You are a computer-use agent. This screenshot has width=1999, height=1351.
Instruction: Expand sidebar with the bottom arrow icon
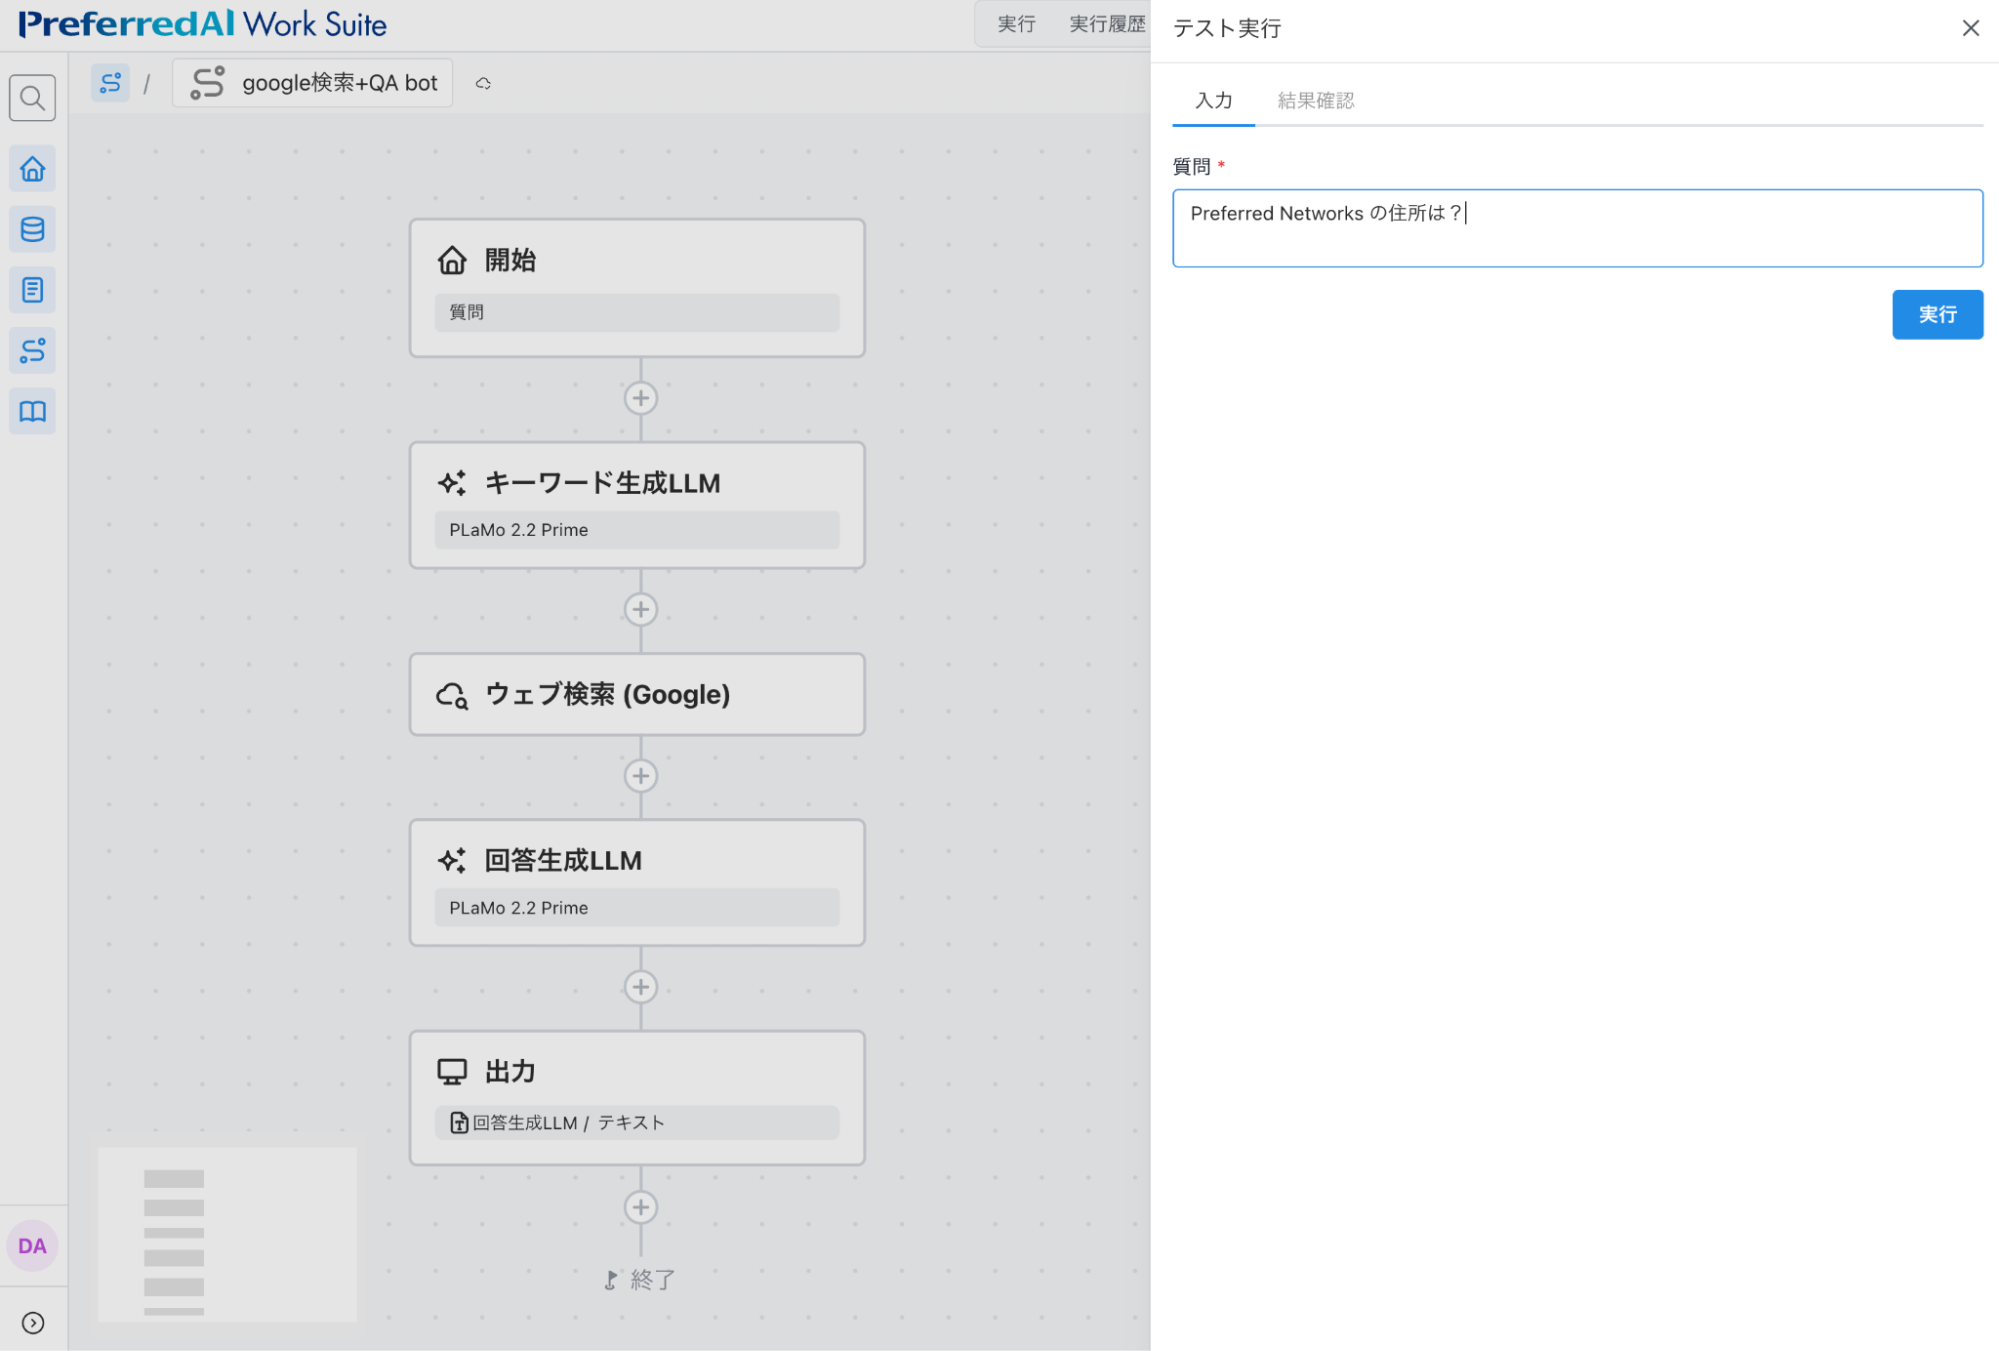click(32, 1323)
